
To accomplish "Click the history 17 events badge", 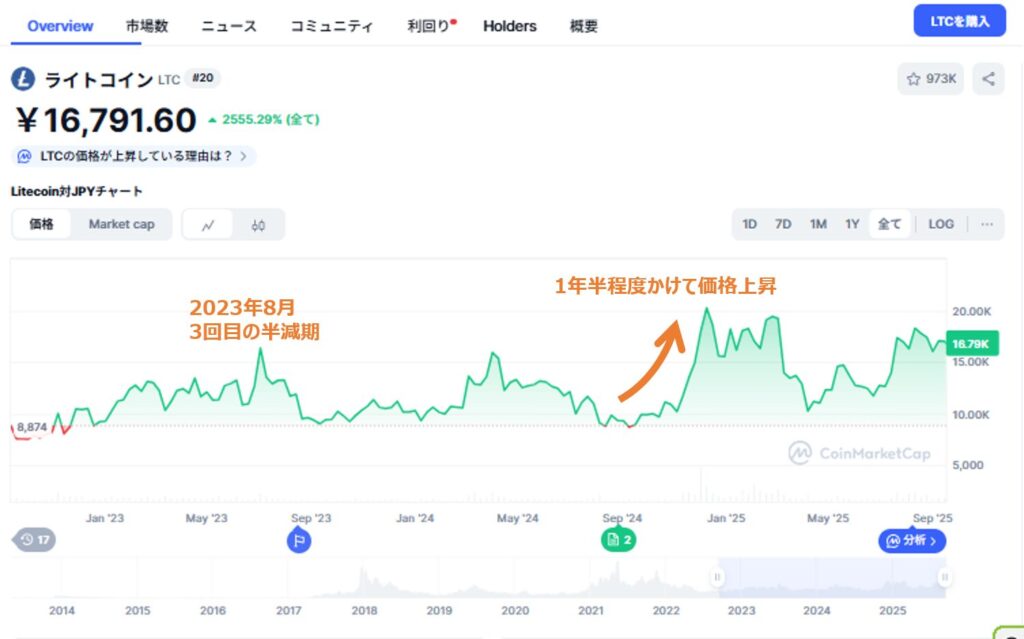I will click(34, 540).
